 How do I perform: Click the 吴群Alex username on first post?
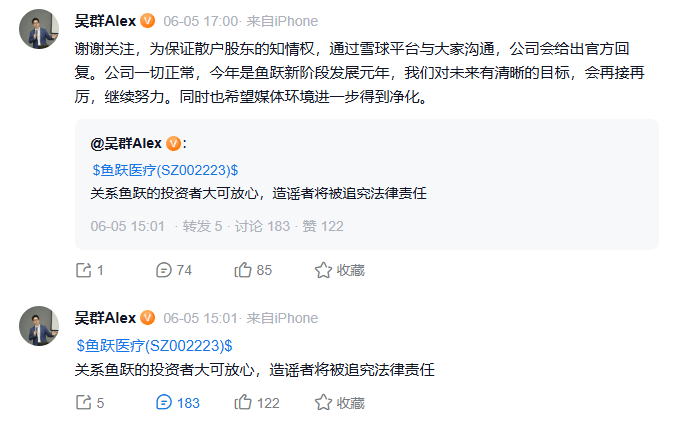click(x=105, y=21)
